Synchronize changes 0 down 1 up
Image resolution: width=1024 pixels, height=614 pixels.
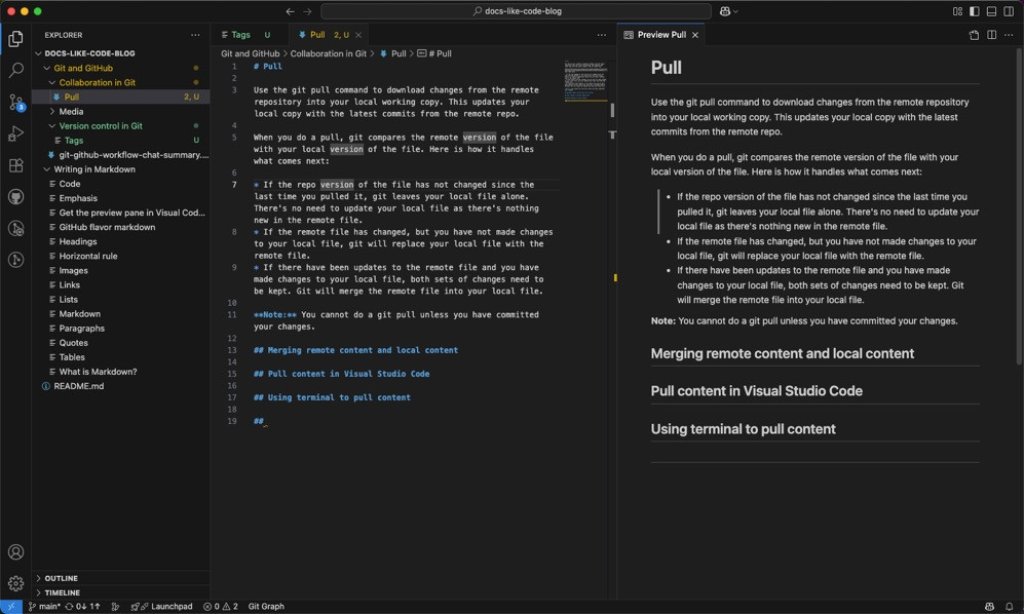(82, 607)
